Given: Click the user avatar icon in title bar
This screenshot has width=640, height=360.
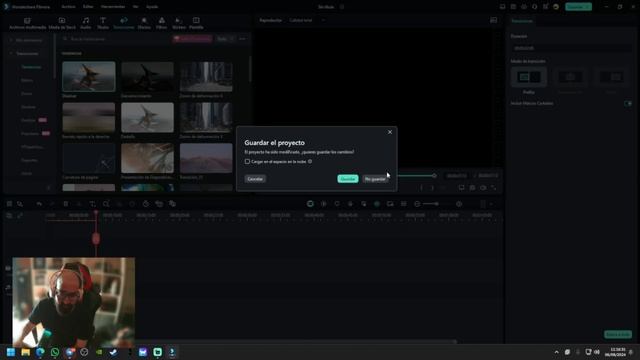Looking at the screenshot, I should [x=556, y=7].
